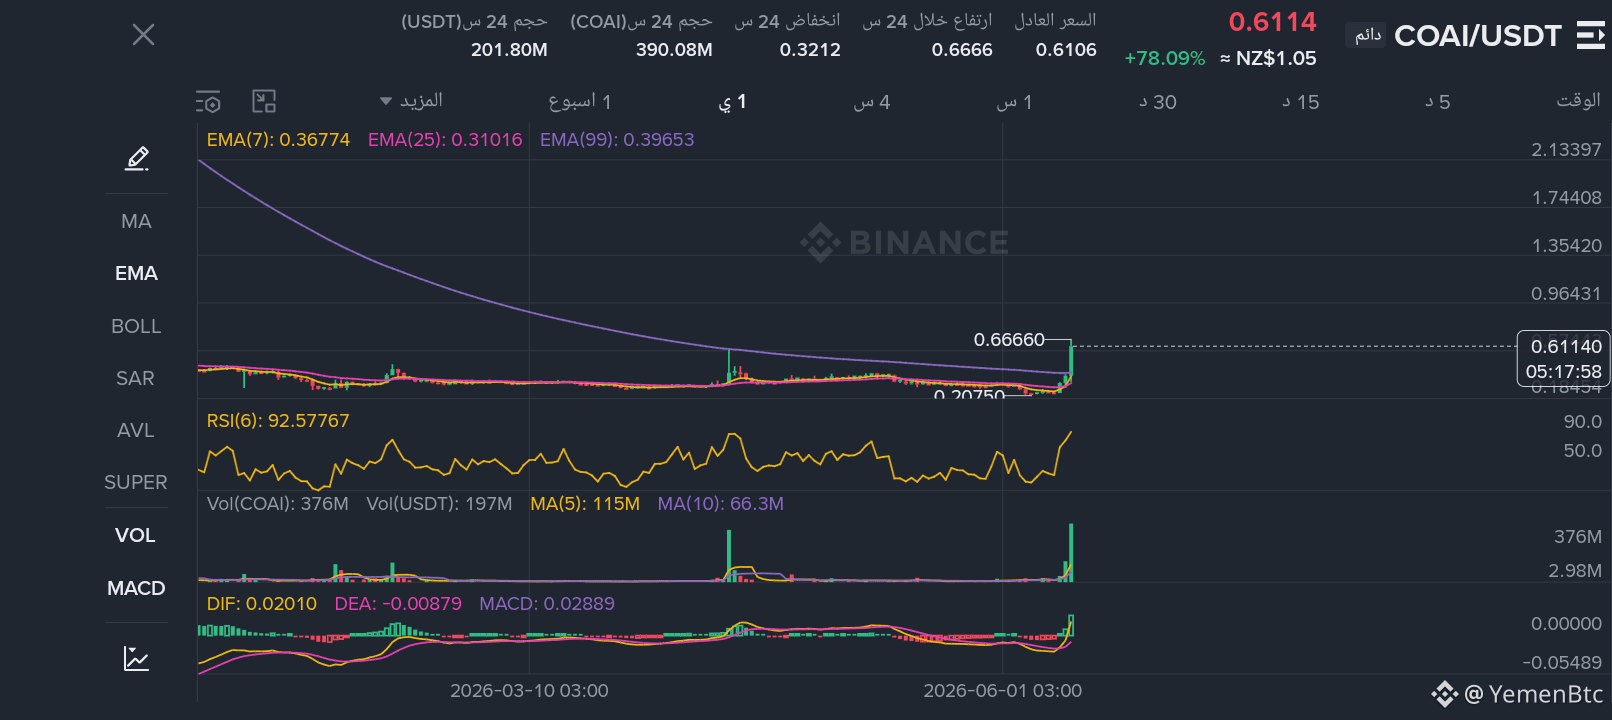Screen dimensions: 1612x720
Task: Tap the COAI 24h volume 390.08M
Action: point(674,50)
